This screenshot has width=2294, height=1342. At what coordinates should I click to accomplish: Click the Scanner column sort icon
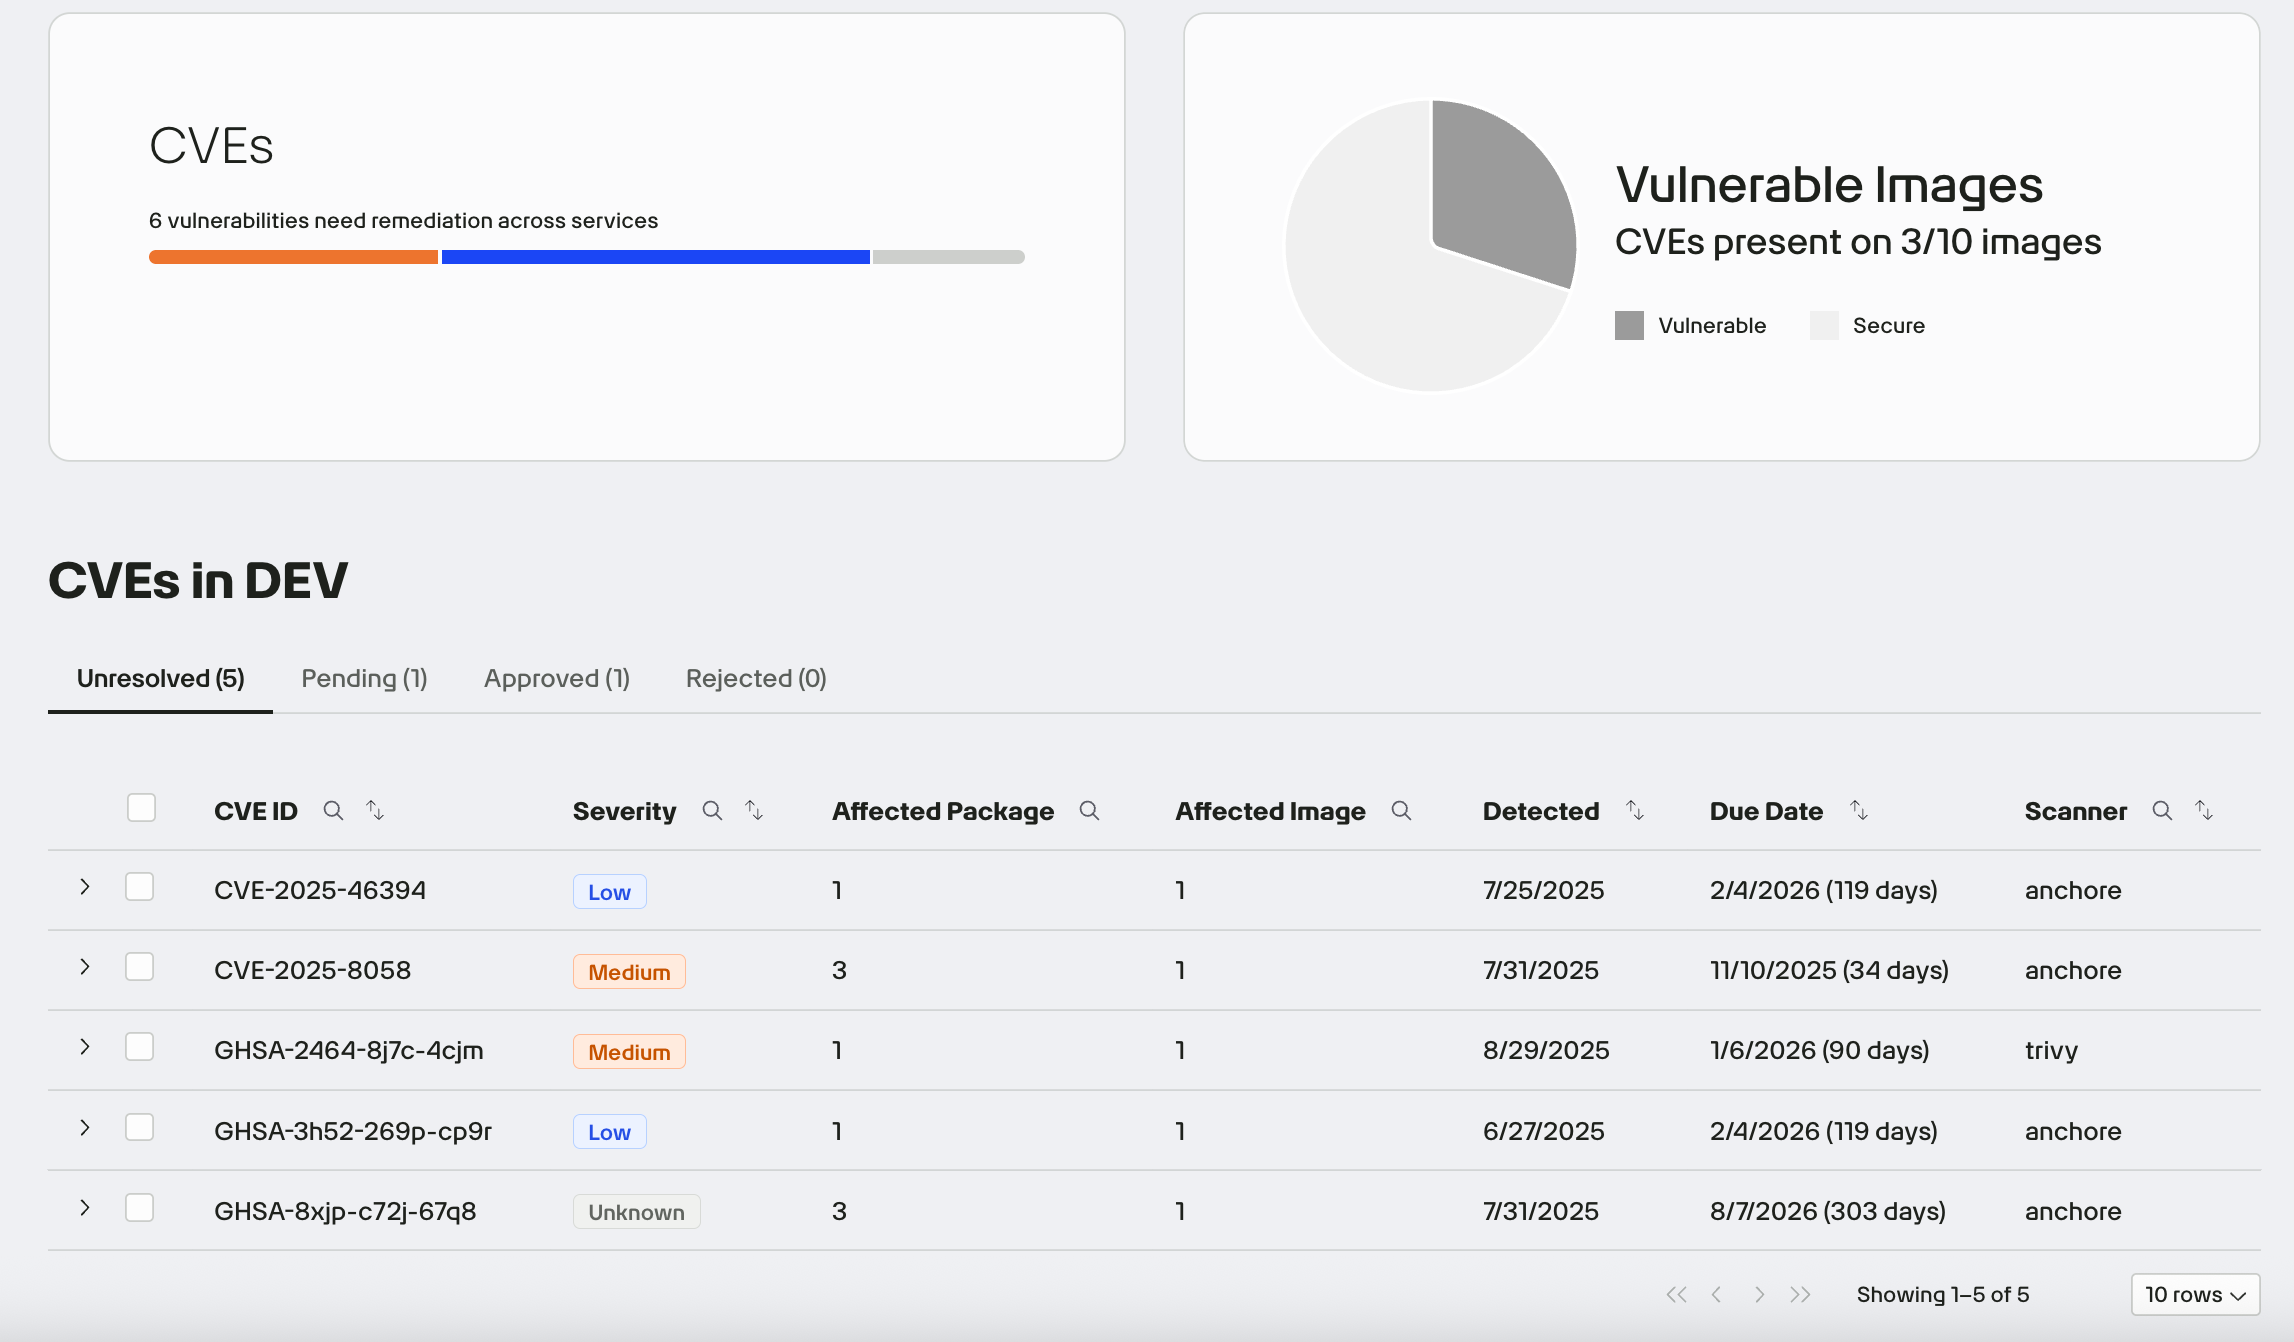pyautogui.click(x=2204, y=811)
